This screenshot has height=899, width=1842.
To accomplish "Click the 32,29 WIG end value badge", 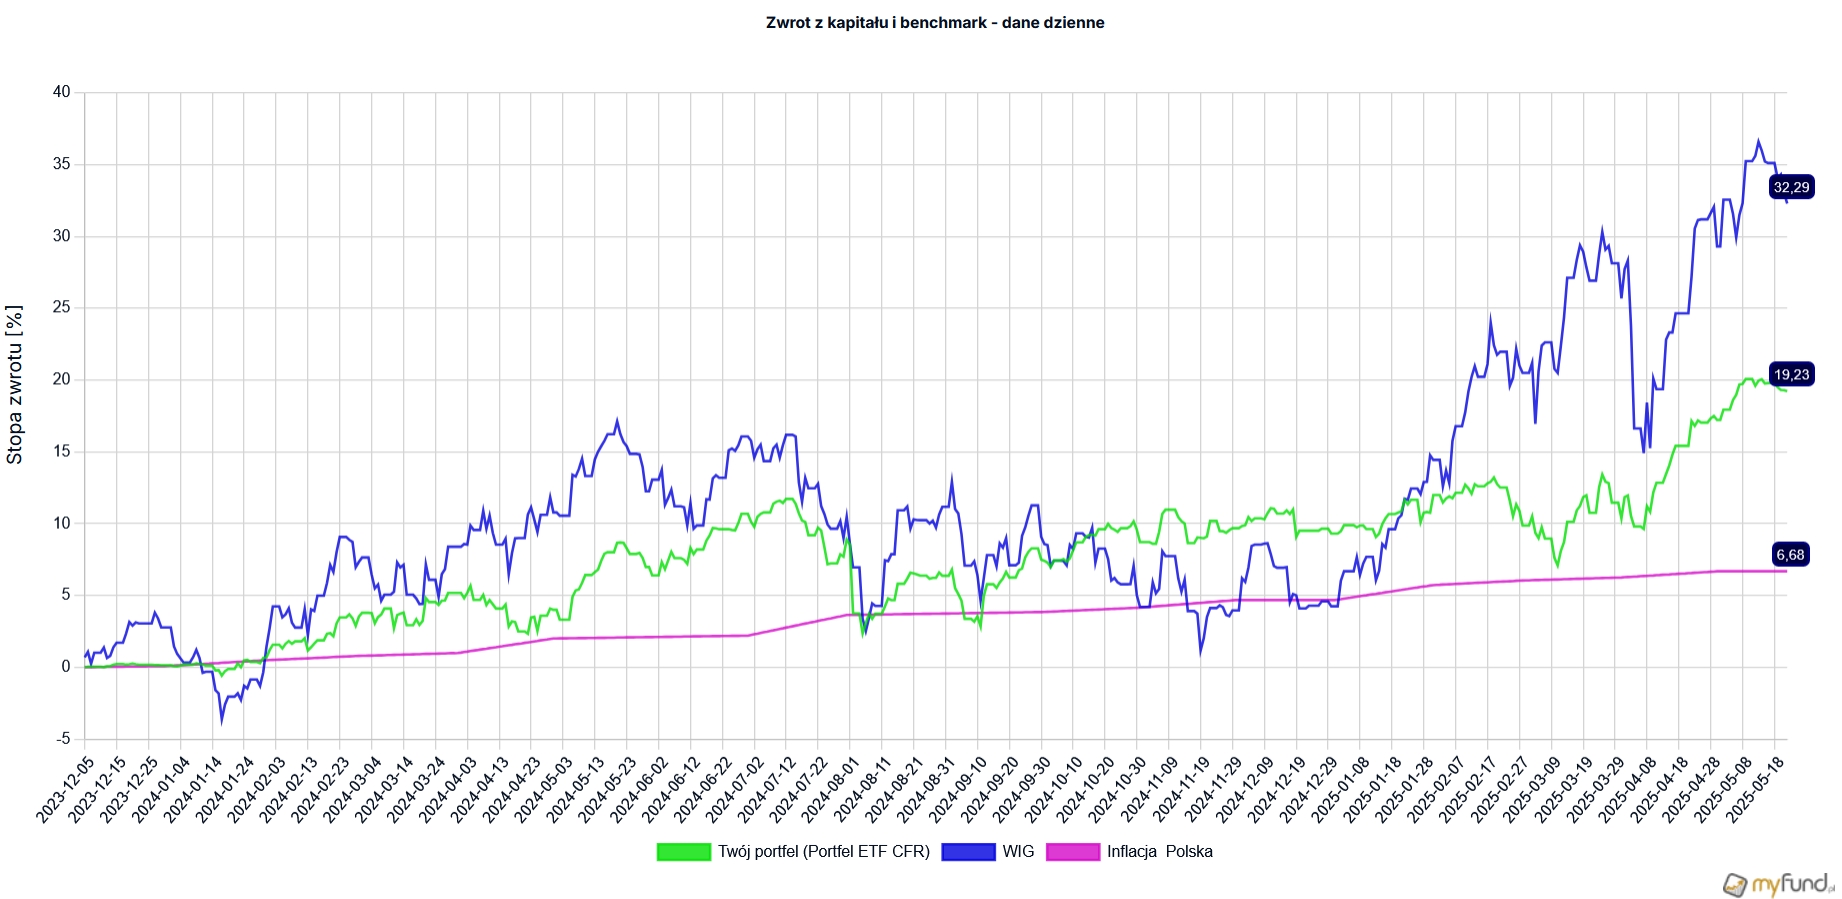I will click(1790, 187).
